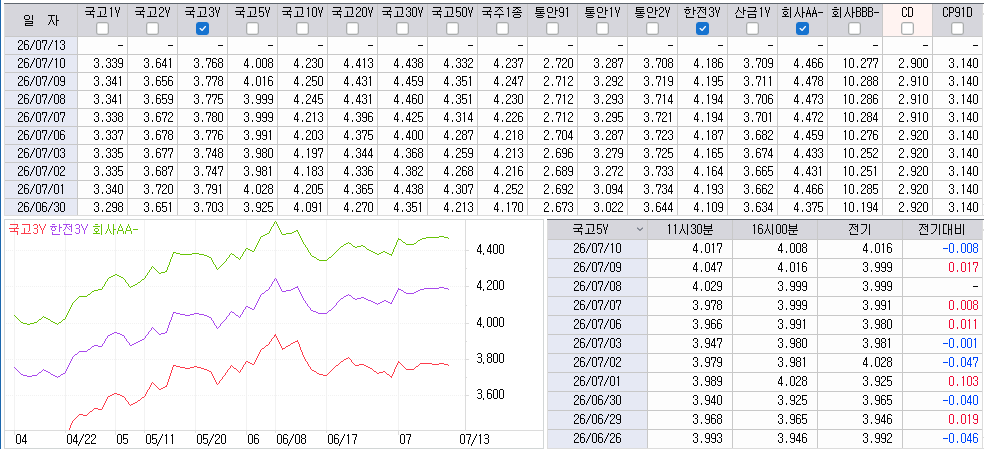
Task: Select the 전기 column header
Action: (860, 230)
